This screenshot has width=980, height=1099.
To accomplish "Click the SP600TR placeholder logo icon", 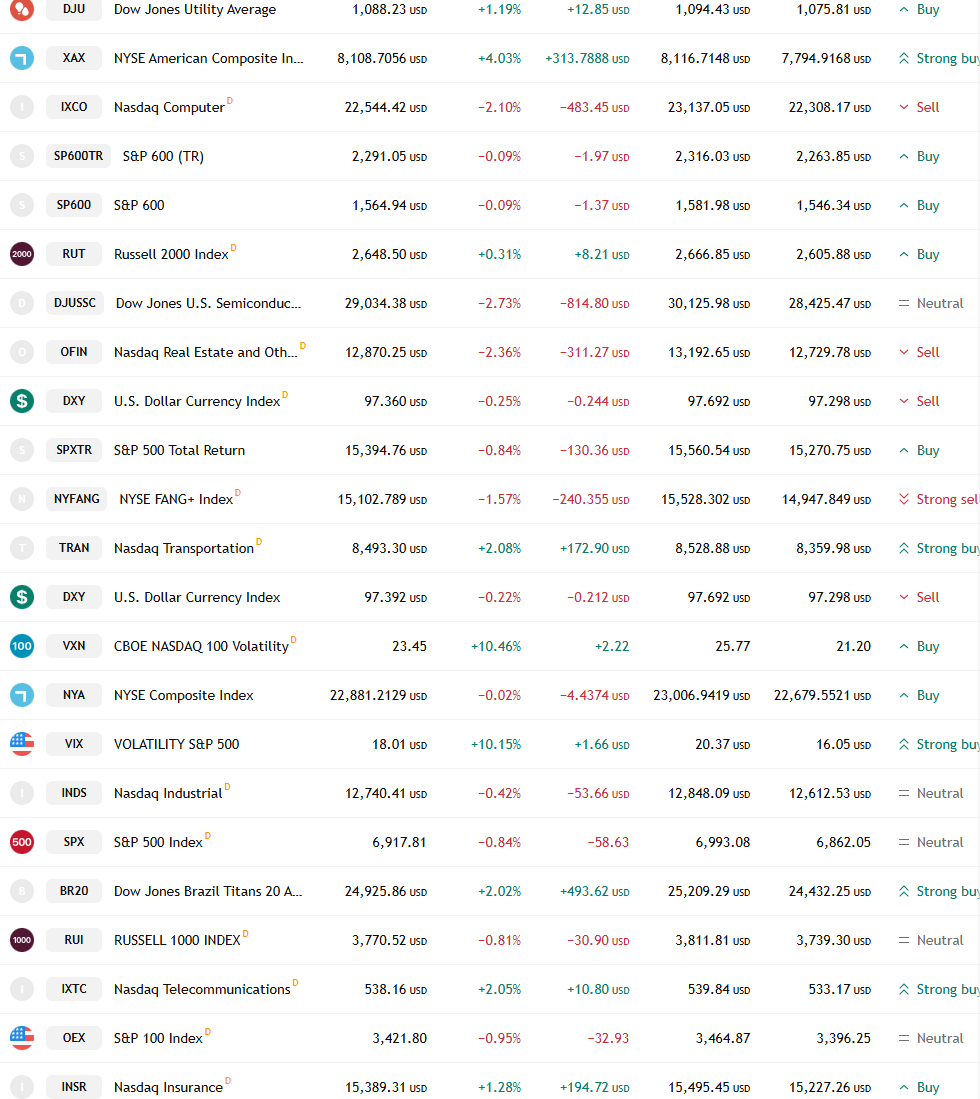I will coord(22,156).
